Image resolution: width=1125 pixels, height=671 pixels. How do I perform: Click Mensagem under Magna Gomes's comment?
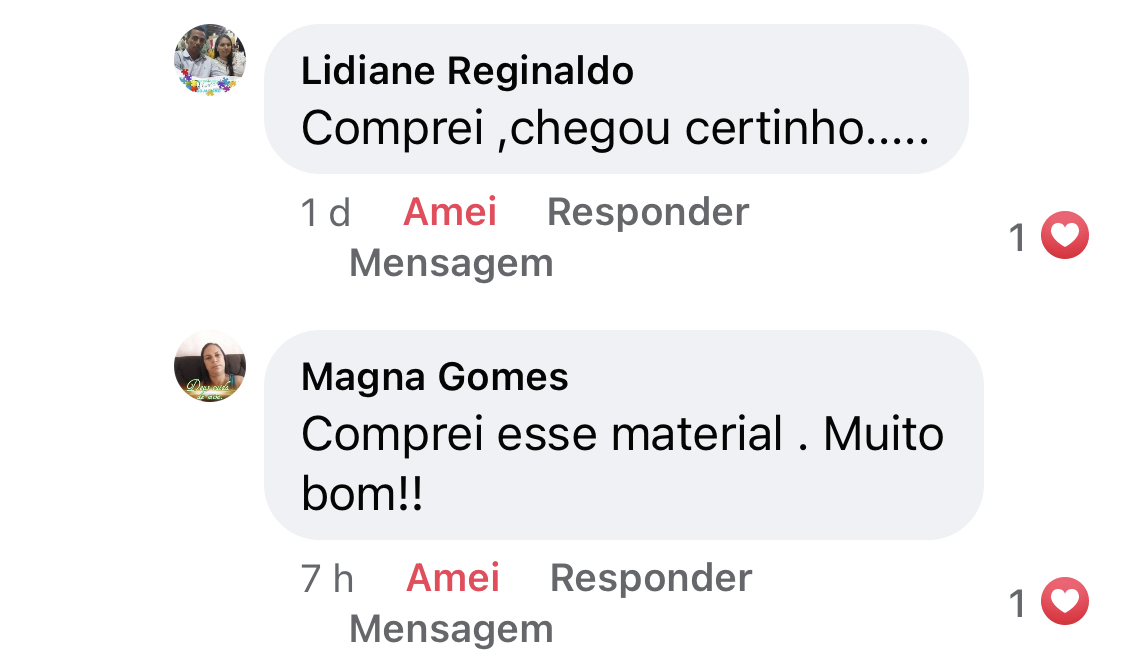click(451, 629)
